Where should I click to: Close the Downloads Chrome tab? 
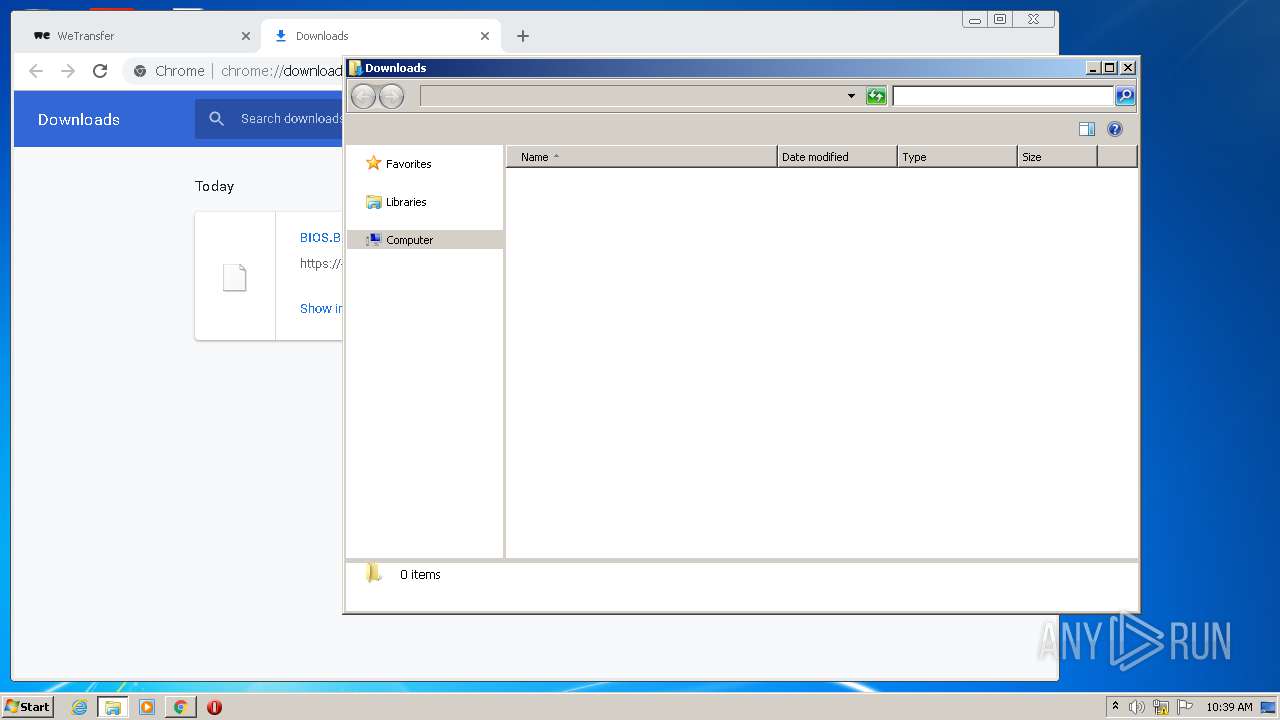click(x=485, y=36)
